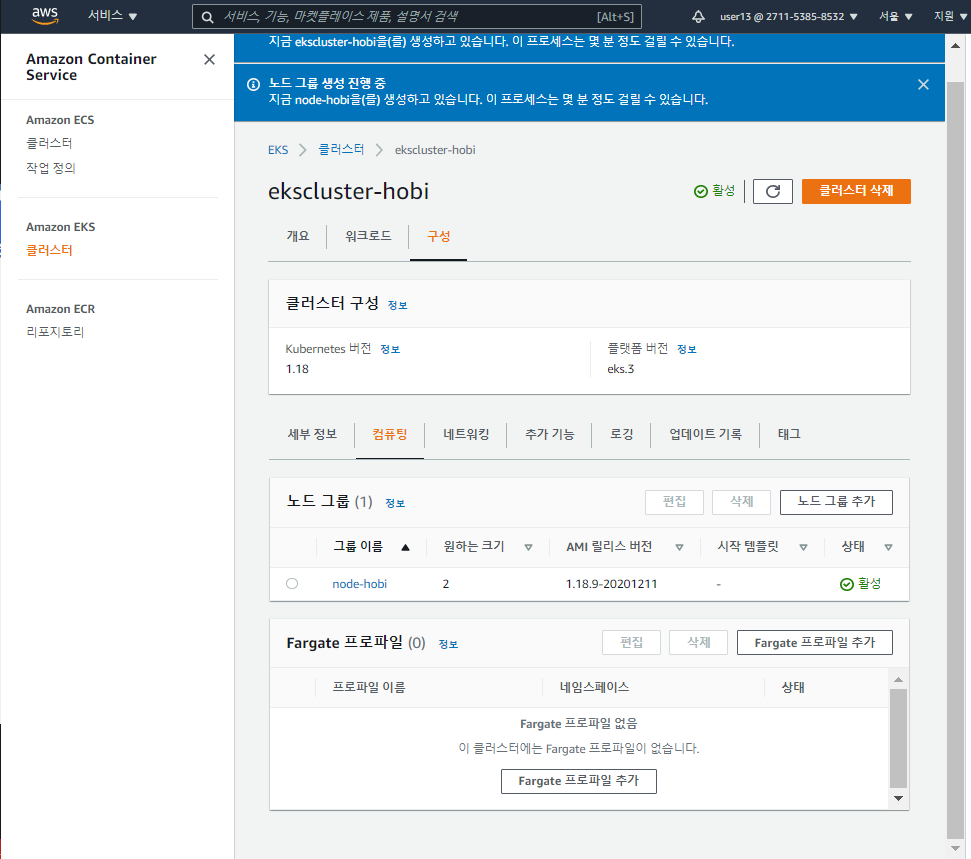Screen dimensions: 971x859
Task: Switch to the 개요 tab
Action: click(298, 237)
